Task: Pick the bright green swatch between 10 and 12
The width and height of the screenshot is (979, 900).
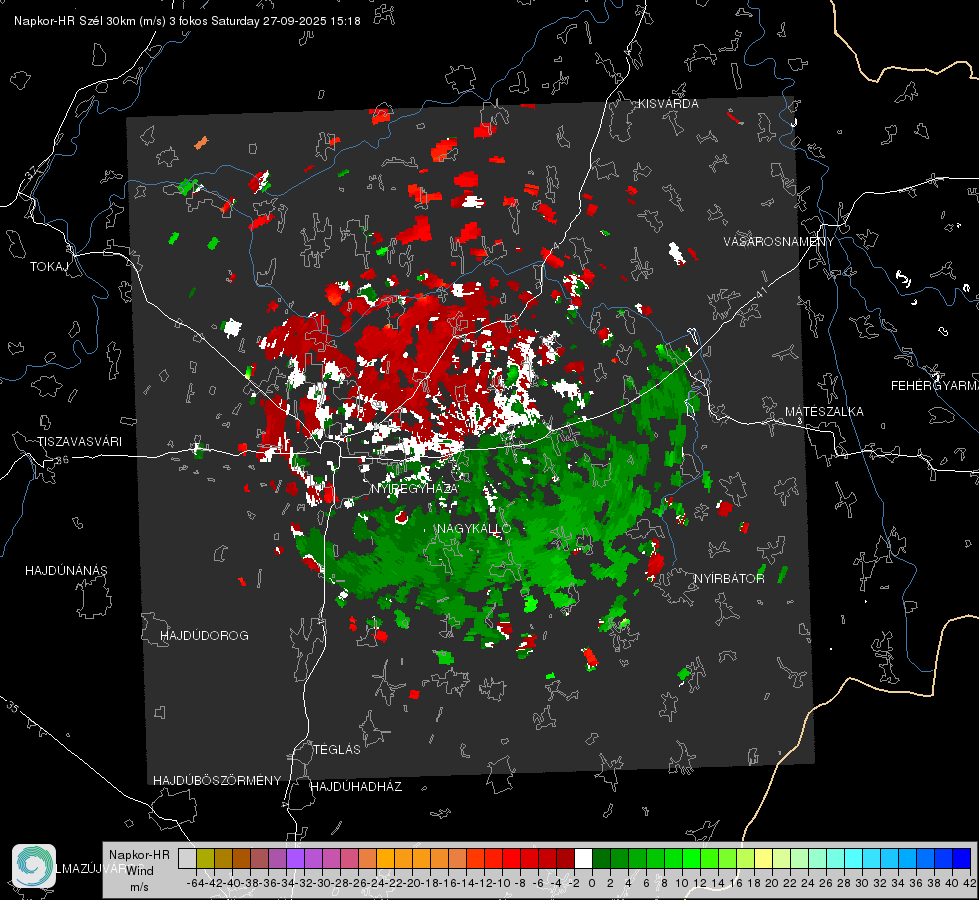Action: click(691, 858)
